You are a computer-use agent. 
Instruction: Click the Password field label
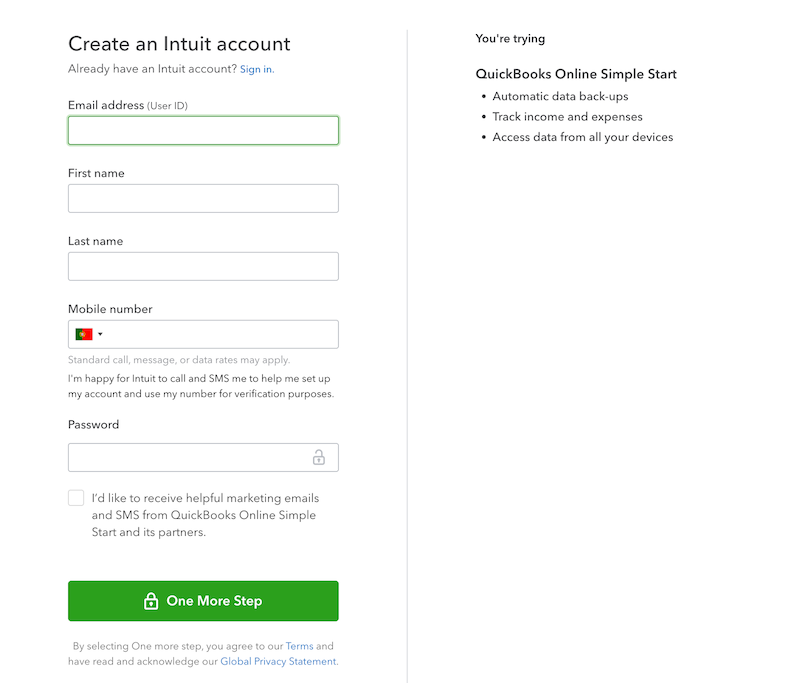click(93, 425)
